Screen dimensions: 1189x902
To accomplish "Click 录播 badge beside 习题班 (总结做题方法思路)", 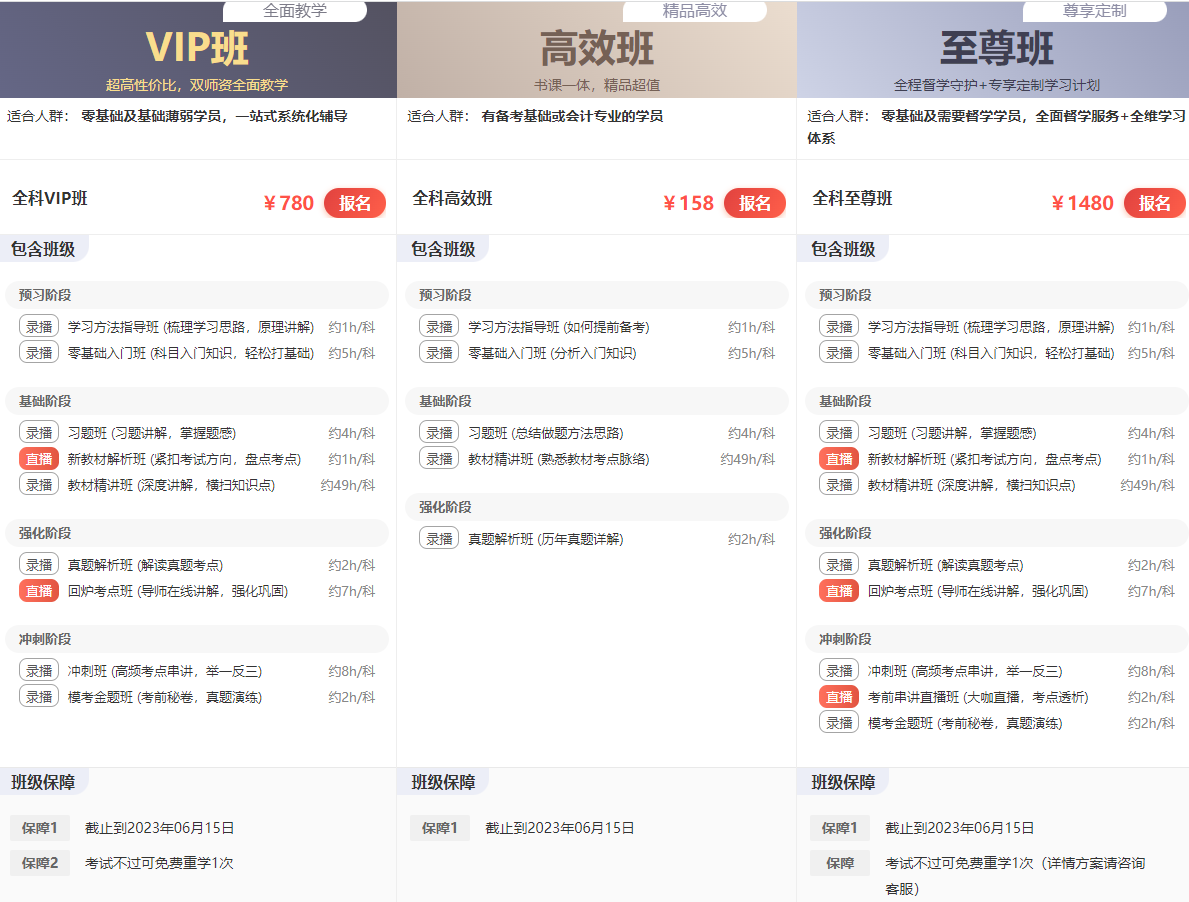I will pos(439,433).
